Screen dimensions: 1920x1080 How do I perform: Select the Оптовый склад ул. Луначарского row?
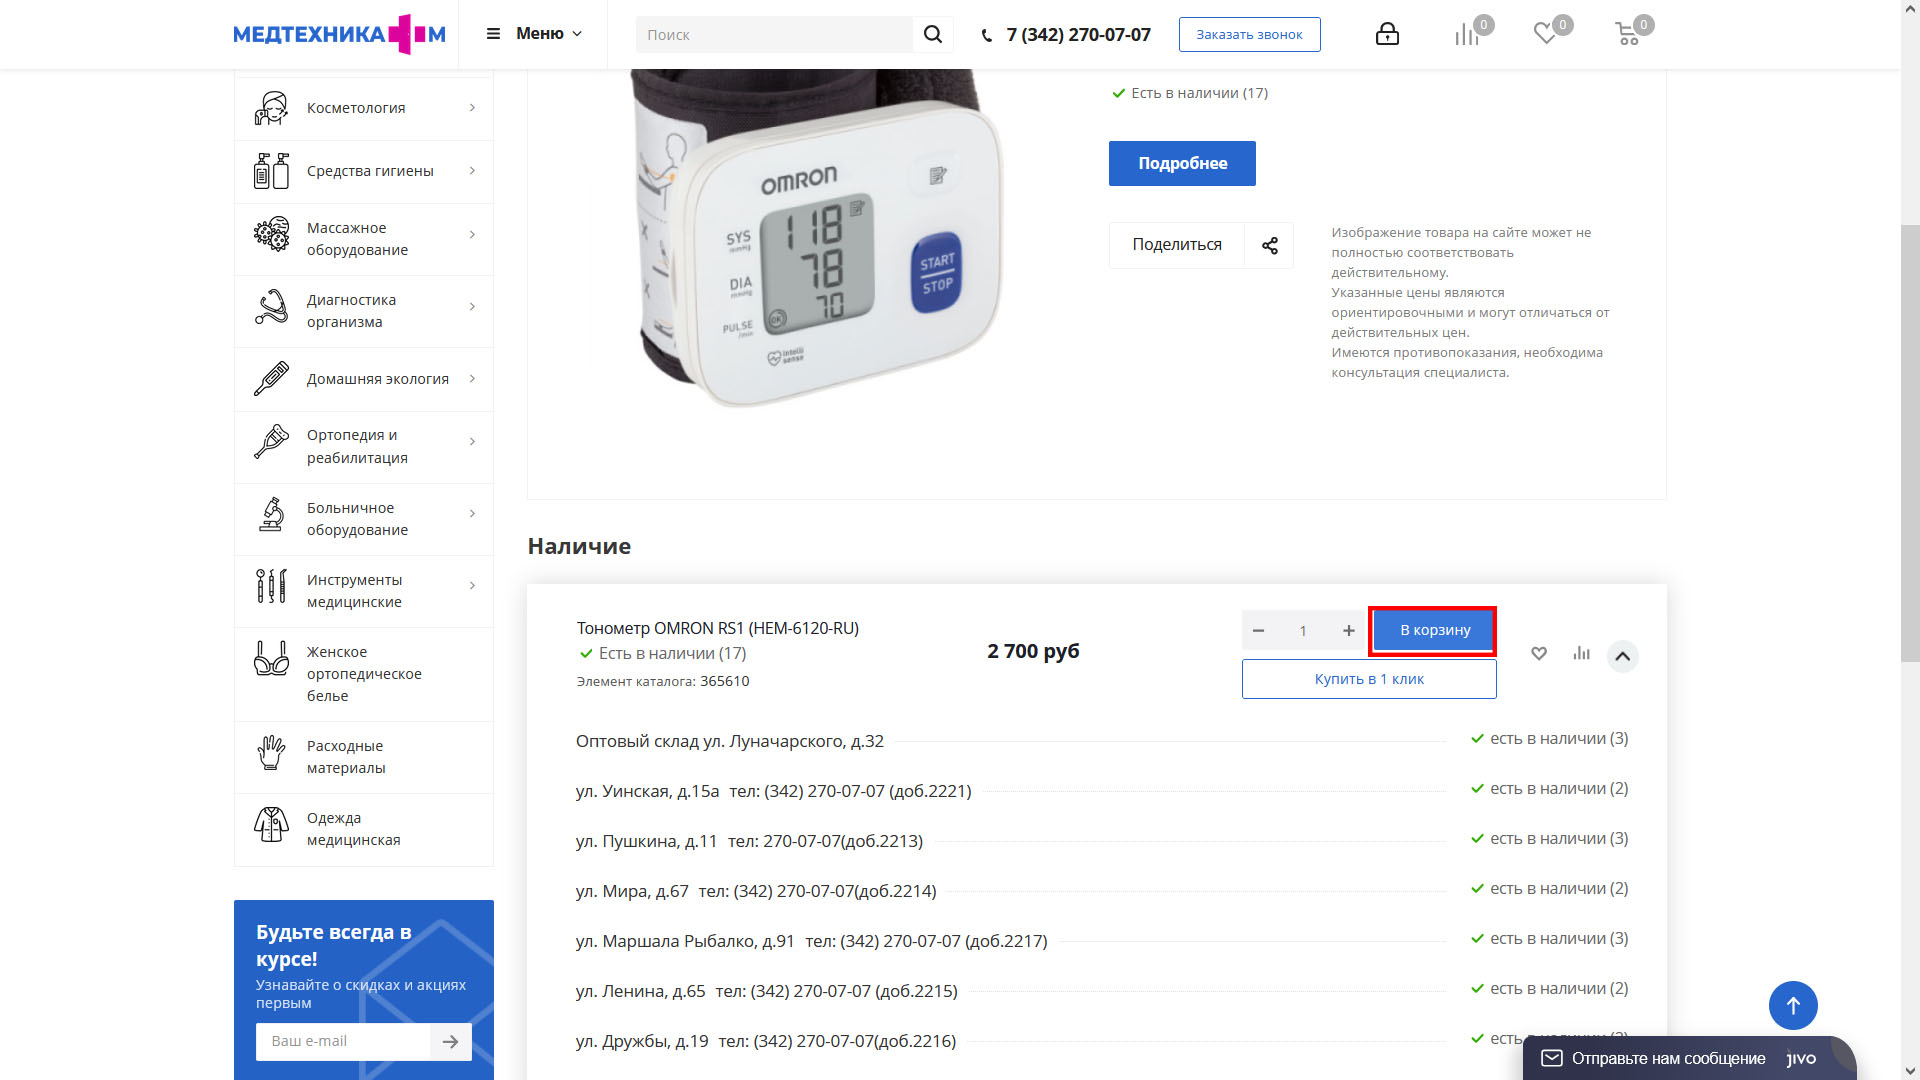pos(1102,740)
